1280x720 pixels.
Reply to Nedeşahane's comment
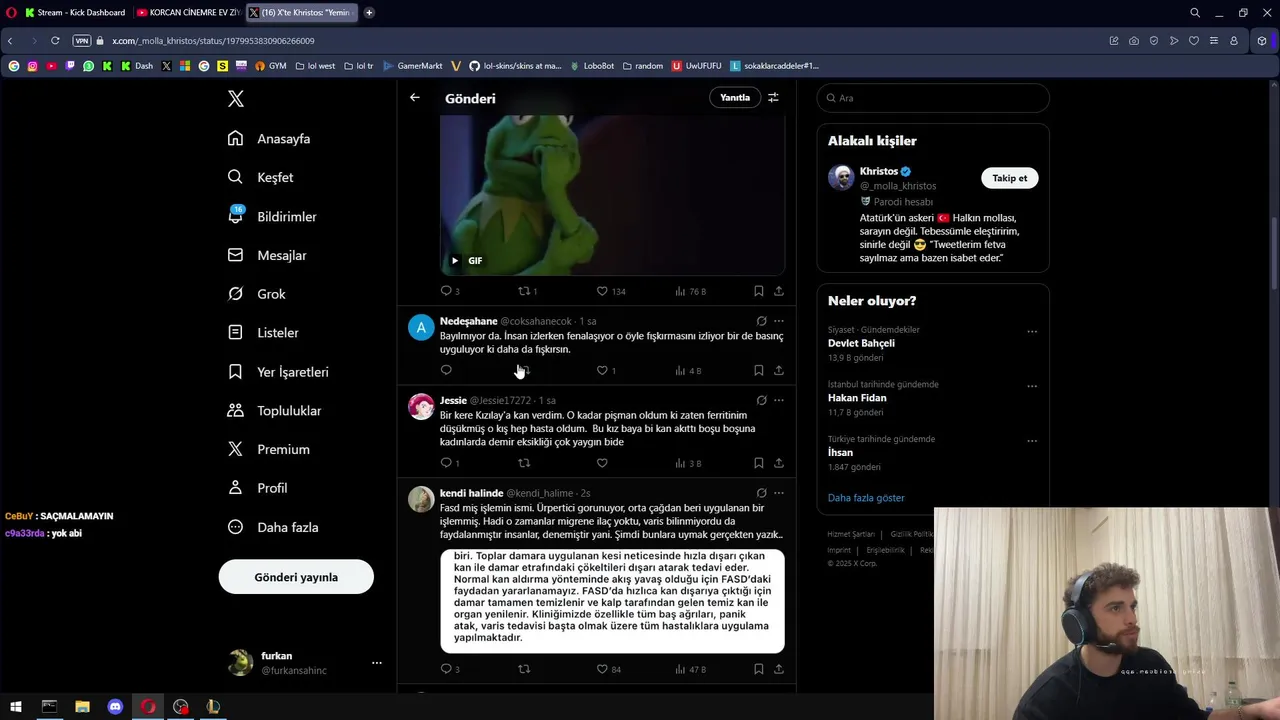point(446,370)
